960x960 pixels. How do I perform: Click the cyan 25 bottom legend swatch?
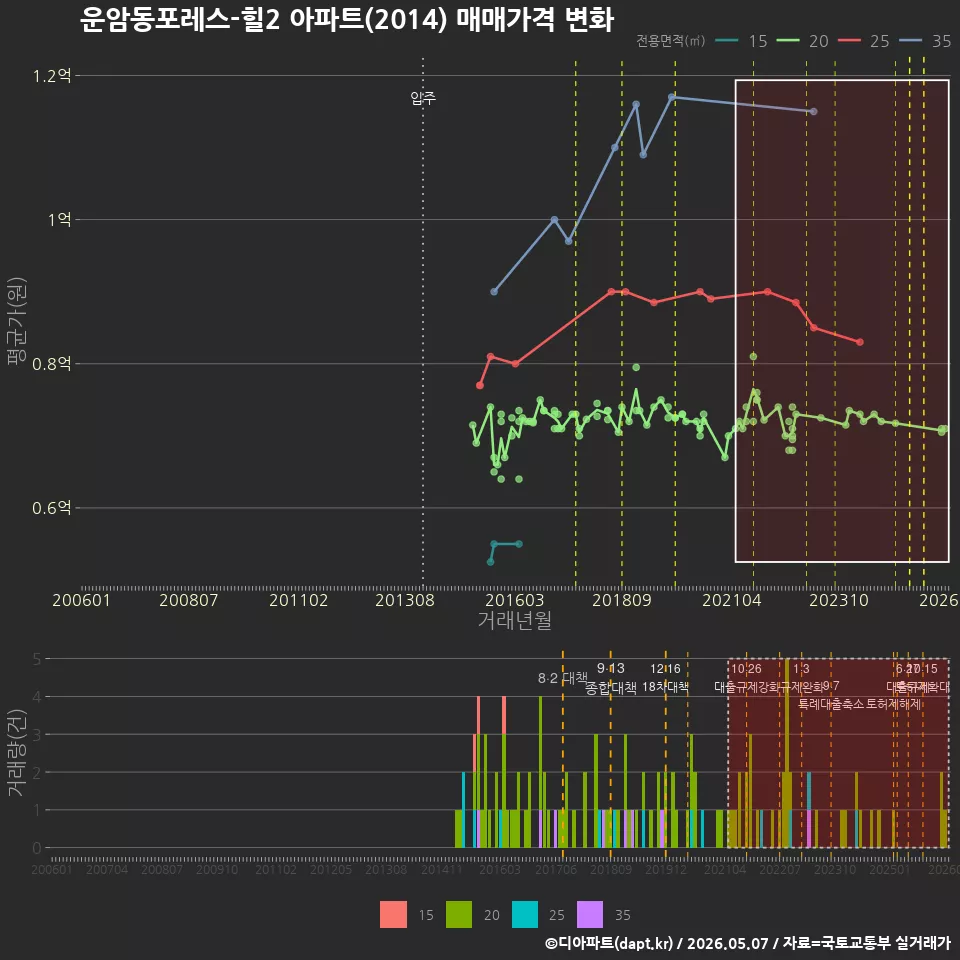click(525, 914)
